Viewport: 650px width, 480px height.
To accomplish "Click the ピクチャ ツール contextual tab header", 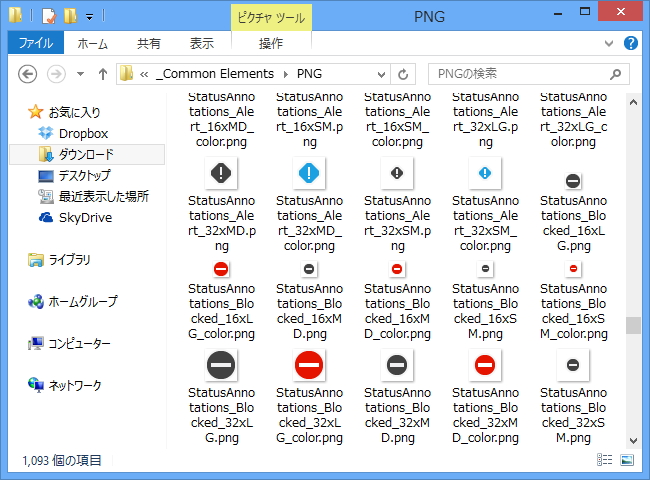I will point(271,17).
